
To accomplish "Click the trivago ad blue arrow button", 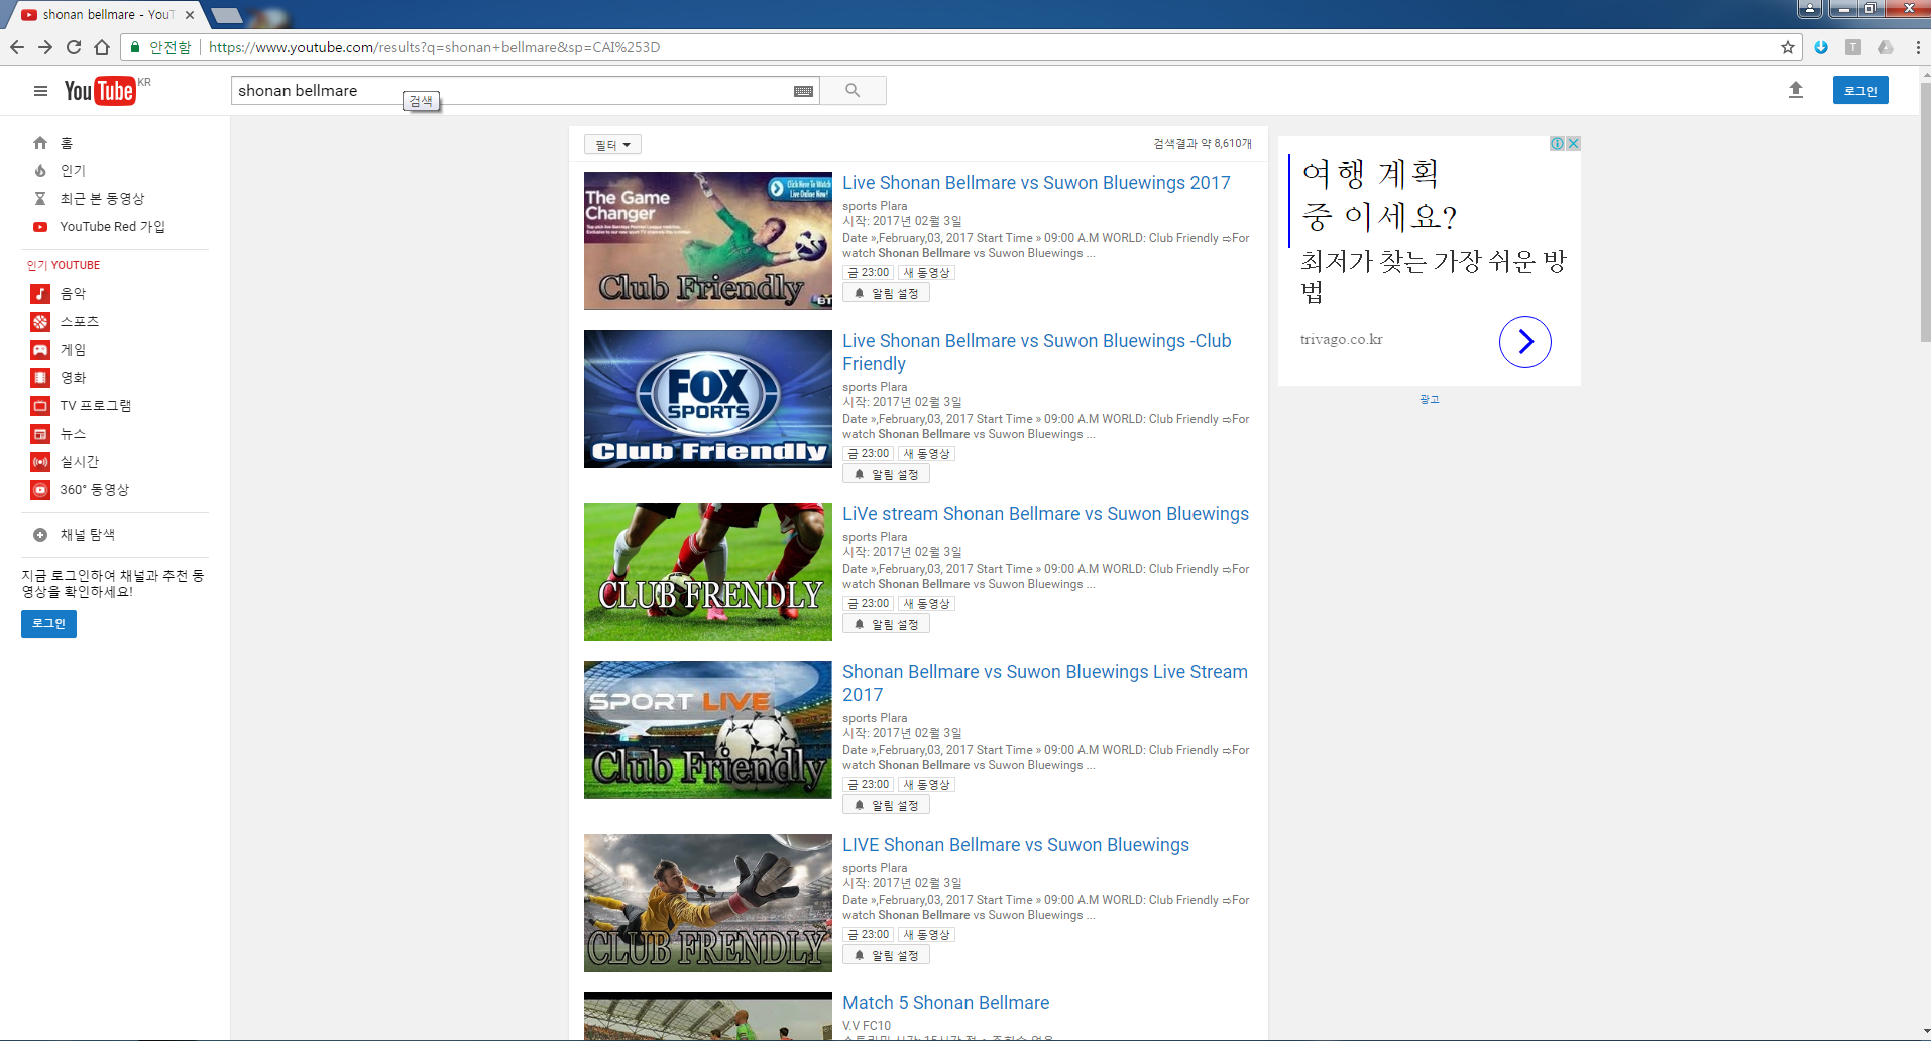I will pyautogui.click(x=1525, y=342).
